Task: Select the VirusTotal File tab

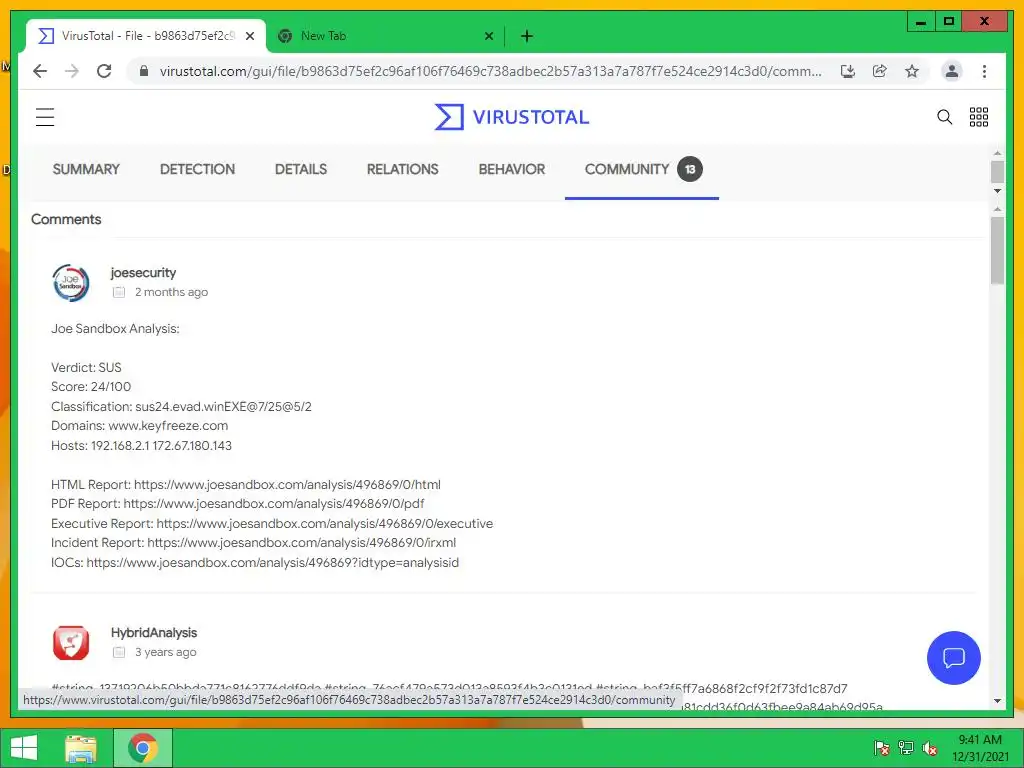Action: 146,36
